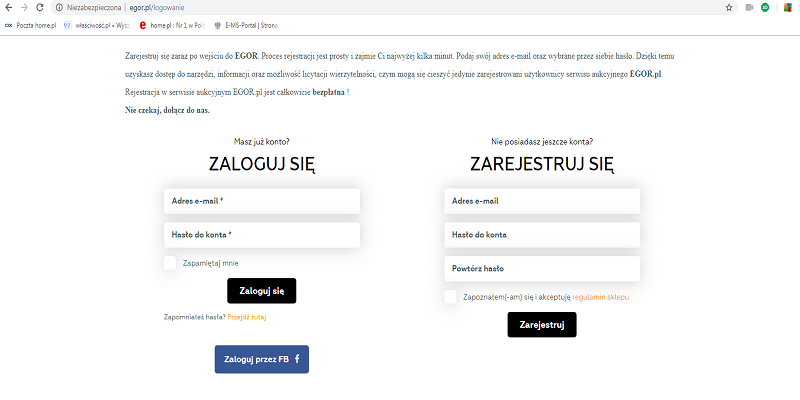Enable the Zapamiętaj mnie checkbox
This screenshot has height=400, width=800.
coord(170,263)
